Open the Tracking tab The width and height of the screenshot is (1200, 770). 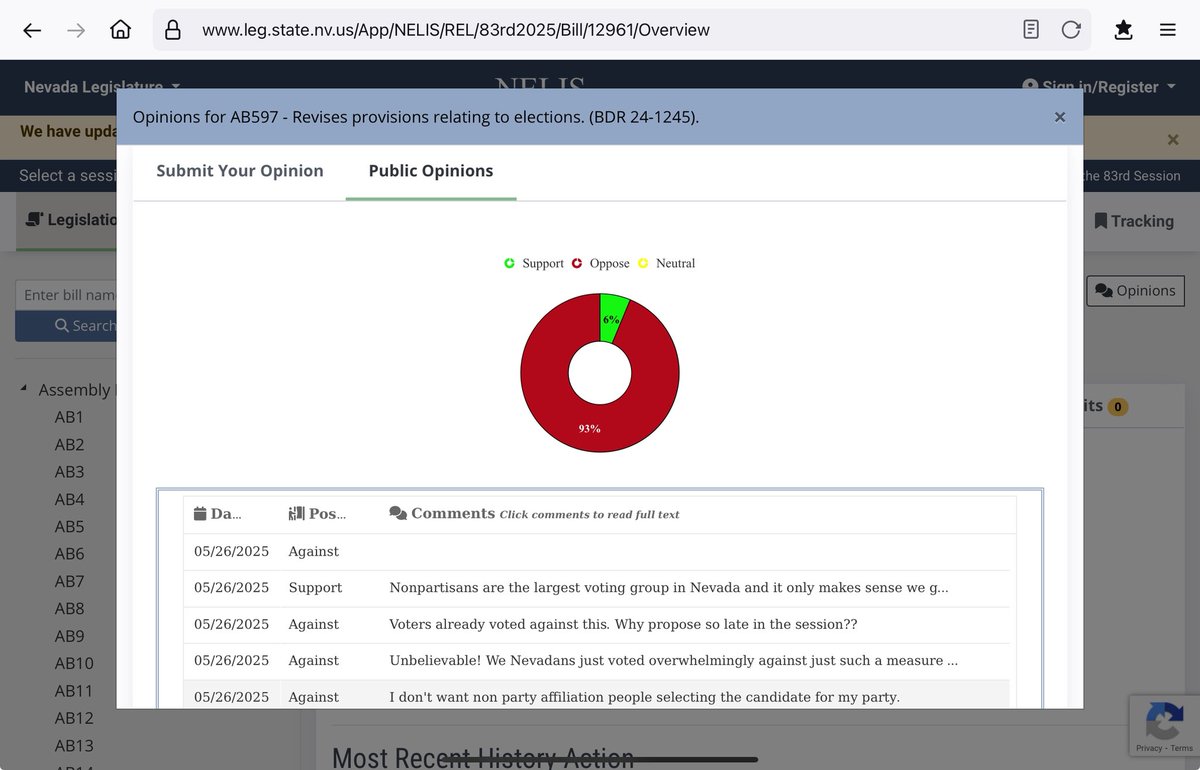coord(1134,221)
